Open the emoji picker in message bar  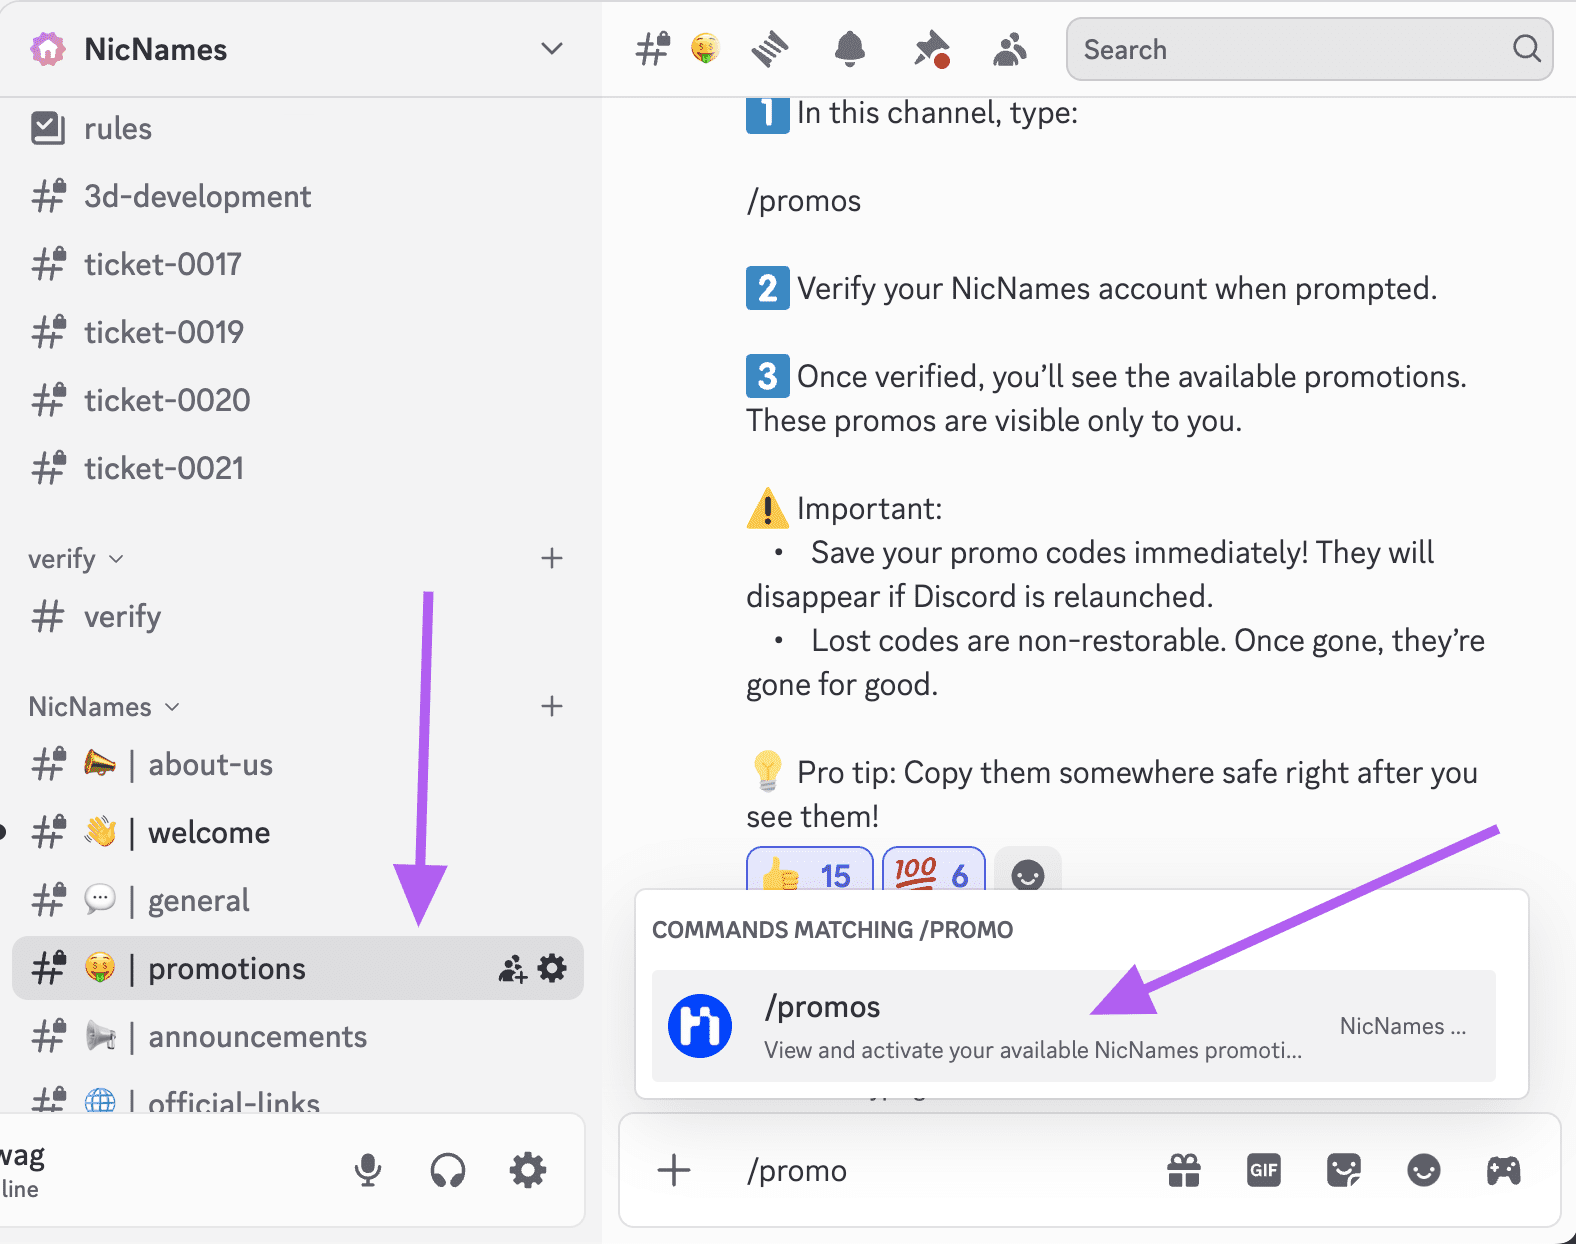[1423, 1170]
